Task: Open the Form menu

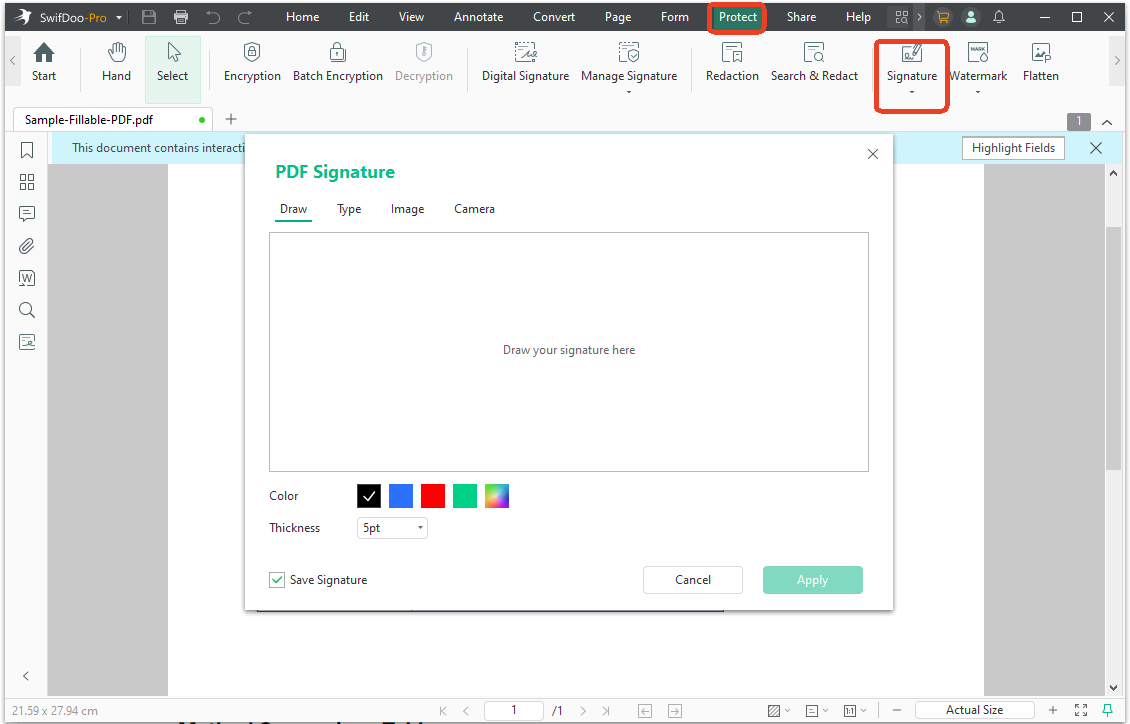Action: (x=675, y=17)
